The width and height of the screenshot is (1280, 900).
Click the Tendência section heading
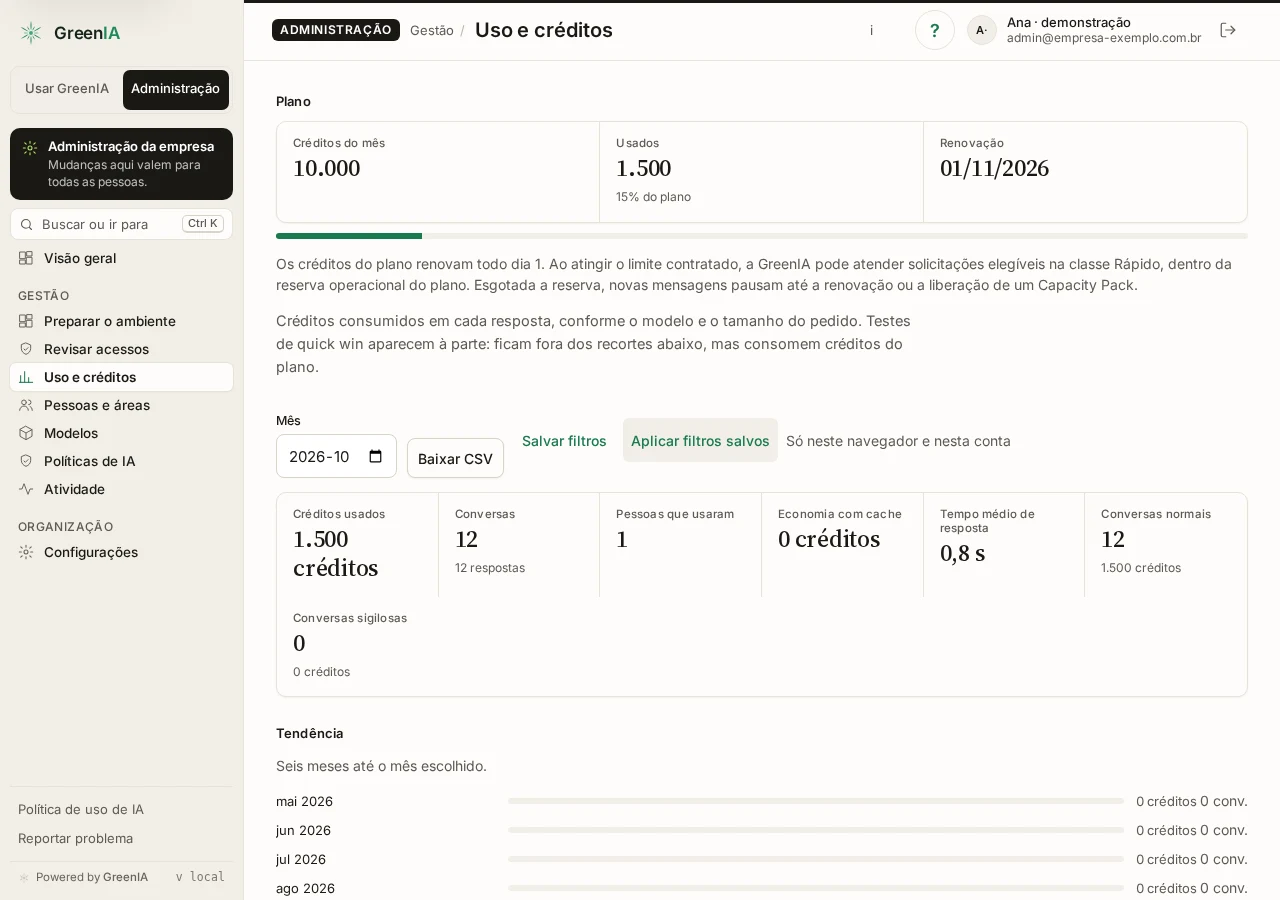point(310,733)
